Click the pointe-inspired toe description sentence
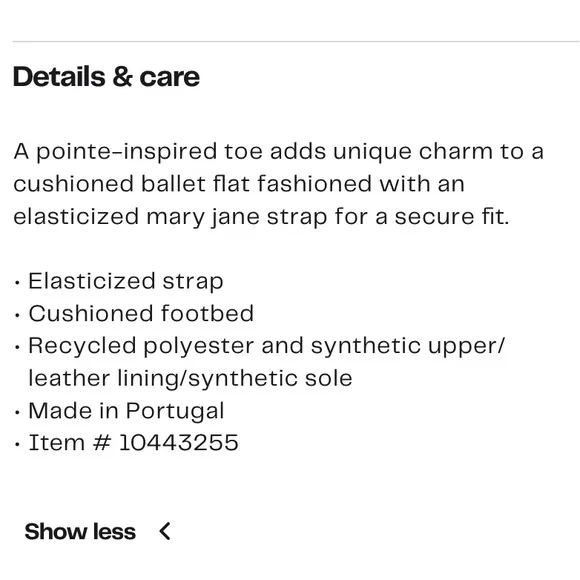580x580 pixels. 278,184
